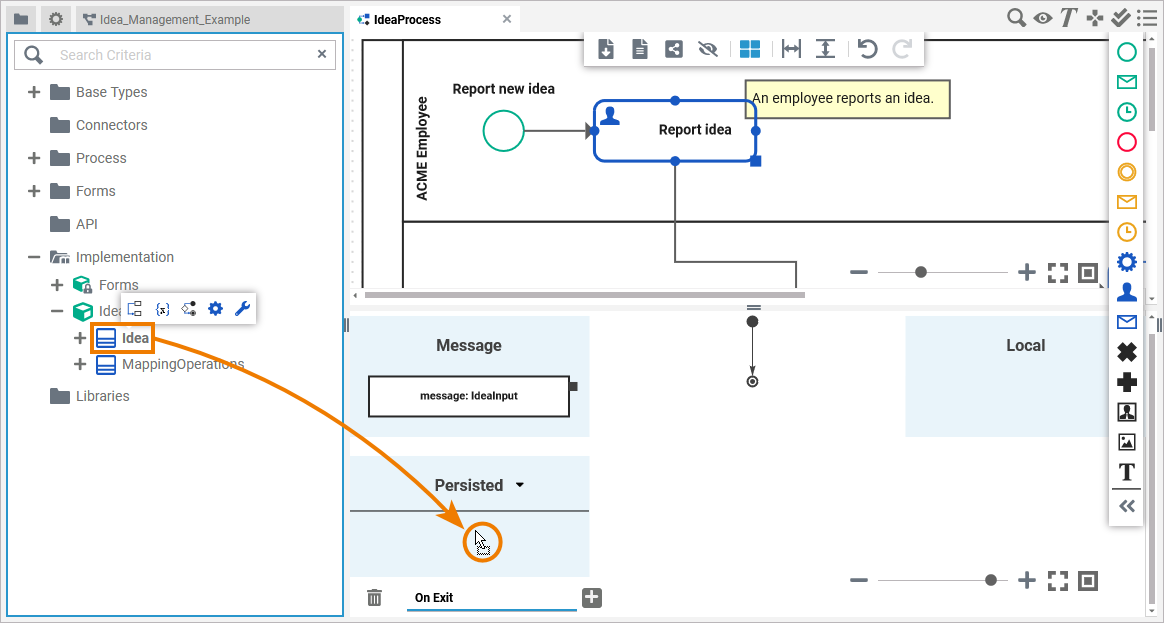Screen dimensions: 1164x623
Task: Select the red end event shape
Action: click(x=1126, y=142)
